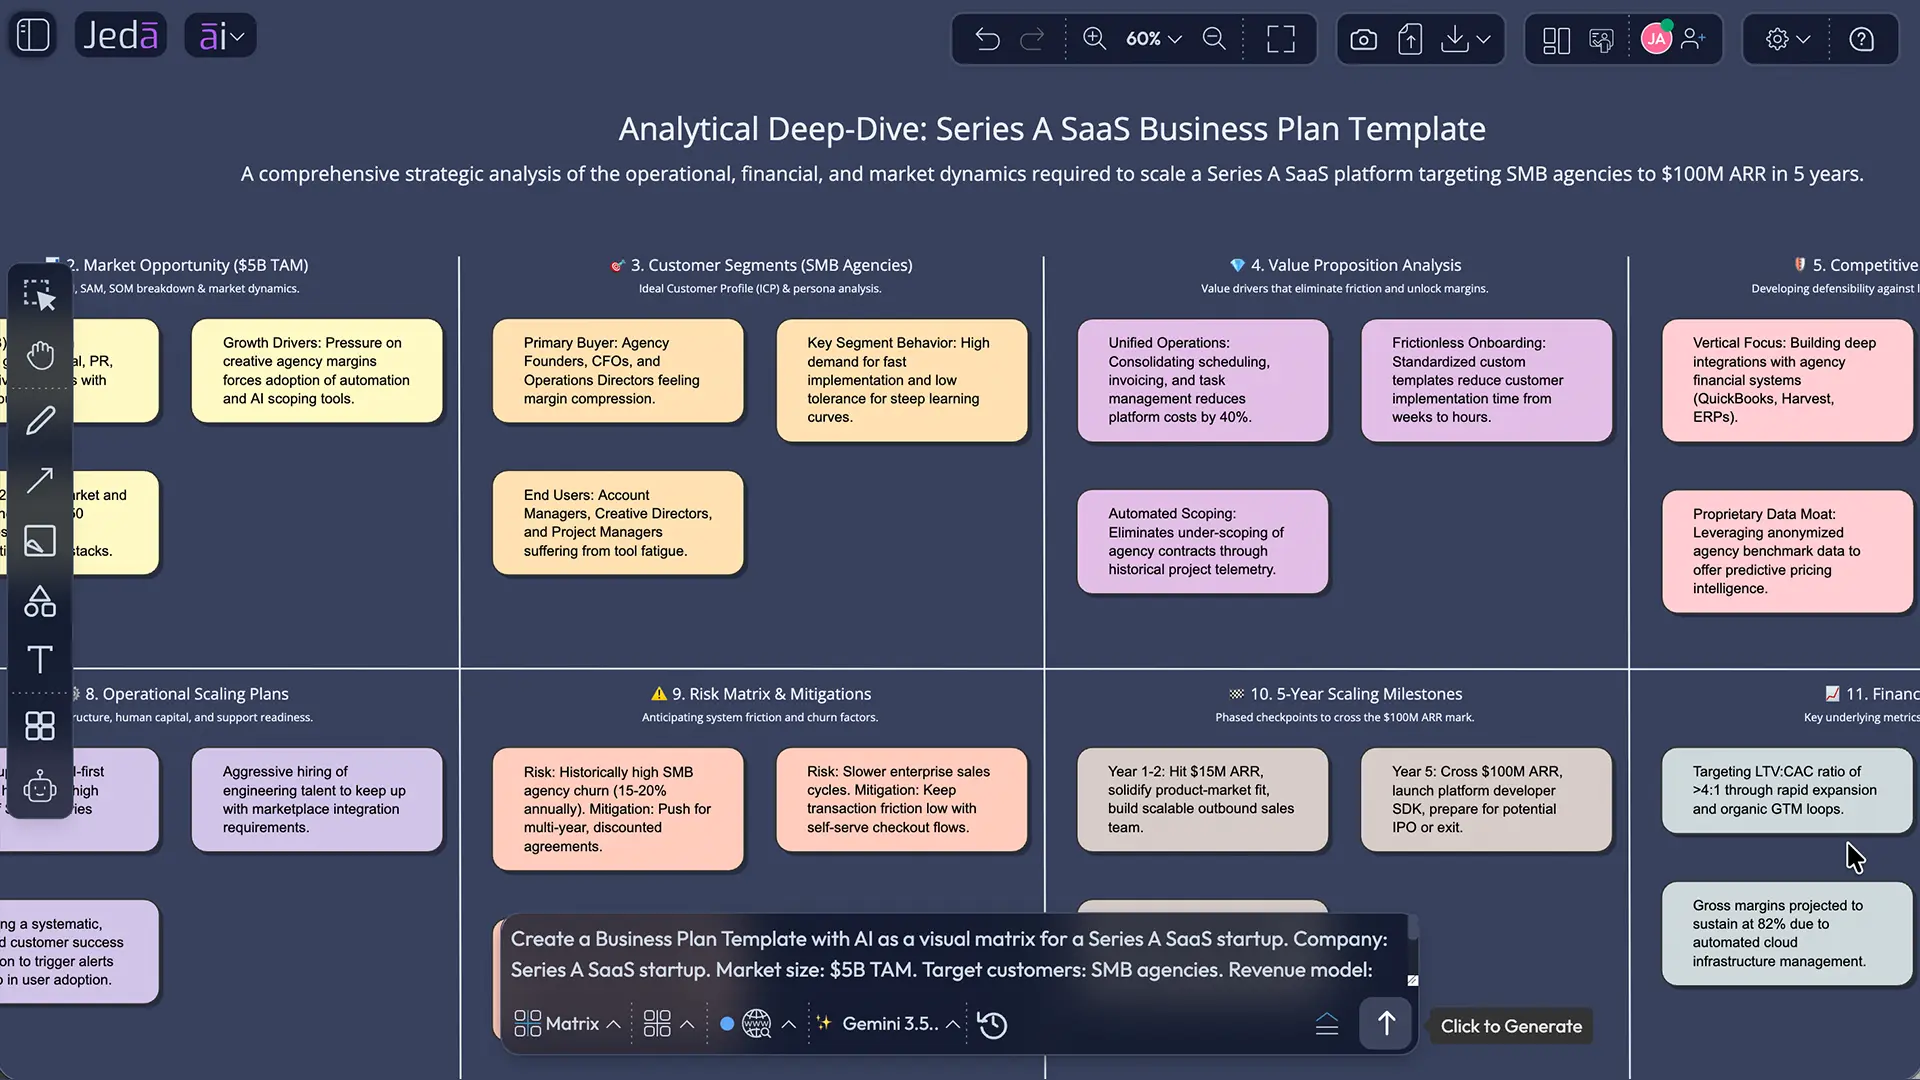Toggle web search globe in prompt bar
This screenshot has height=1080, width=1920.
pos(757,1024)
